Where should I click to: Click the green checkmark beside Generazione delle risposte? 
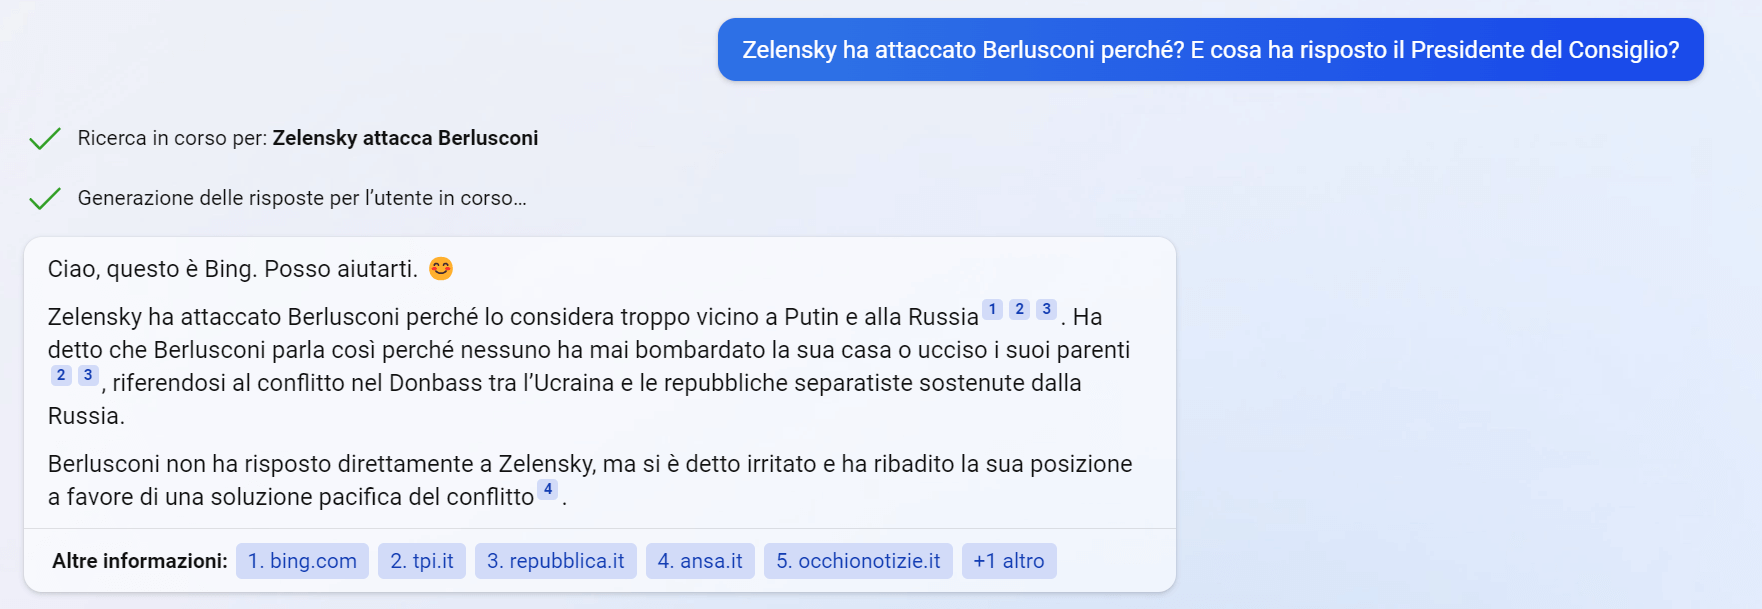(x=45, y=198)
